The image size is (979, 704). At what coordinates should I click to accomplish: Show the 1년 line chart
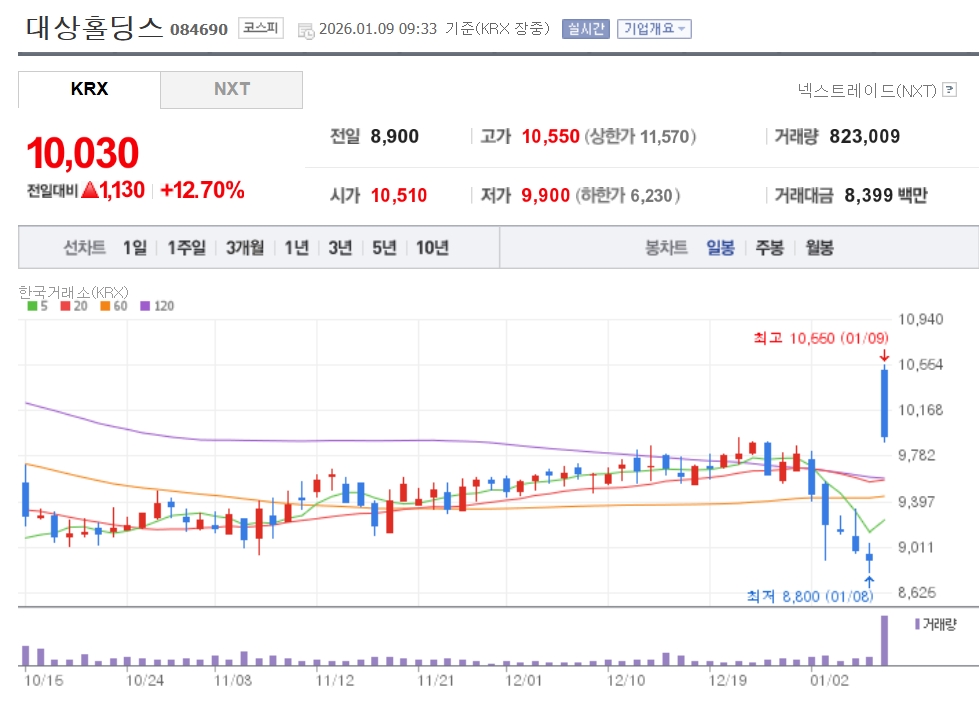296,248
